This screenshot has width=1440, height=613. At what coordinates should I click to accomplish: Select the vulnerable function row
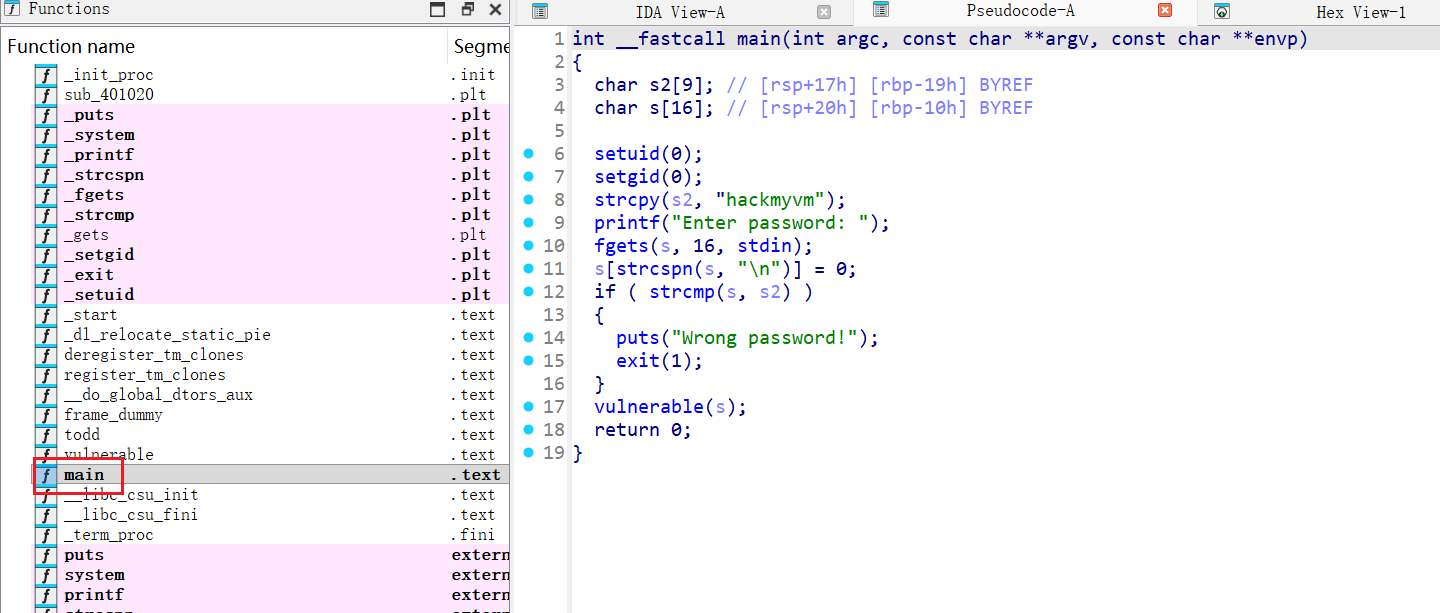point(270,455)
